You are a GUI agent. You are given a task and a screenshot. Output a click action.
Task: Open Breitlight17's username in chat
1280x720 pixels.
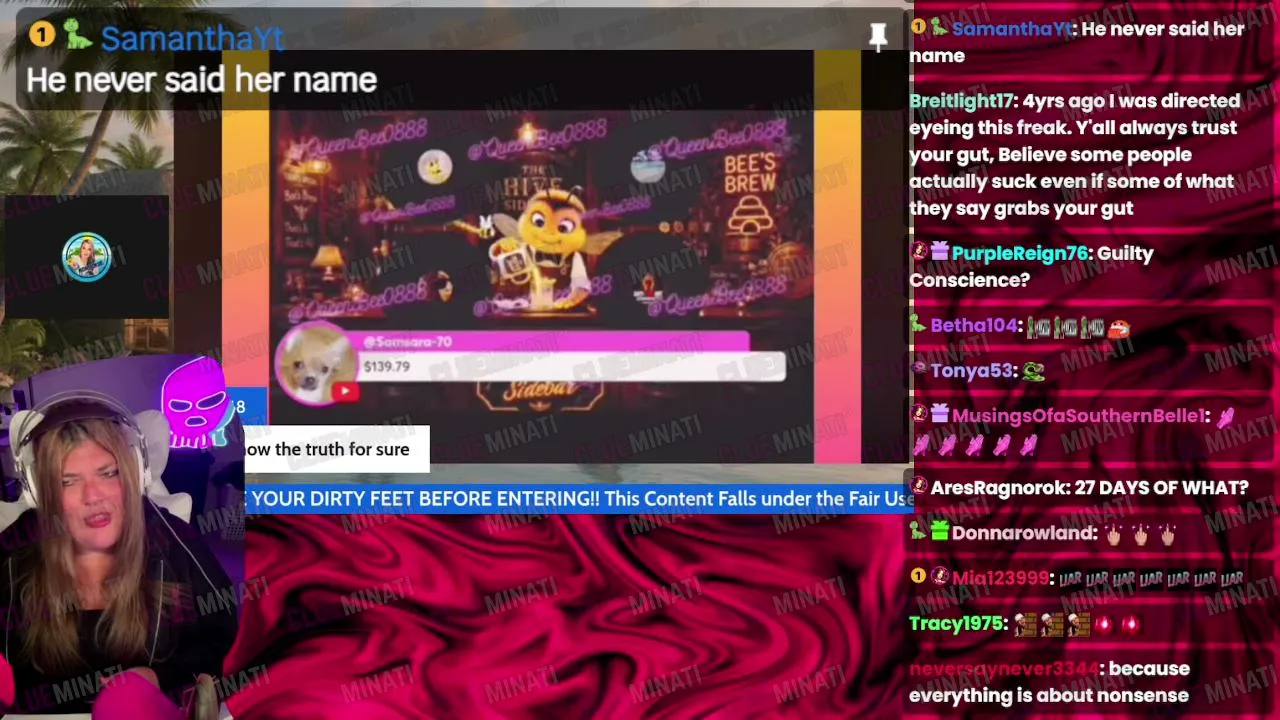(961, 100)
